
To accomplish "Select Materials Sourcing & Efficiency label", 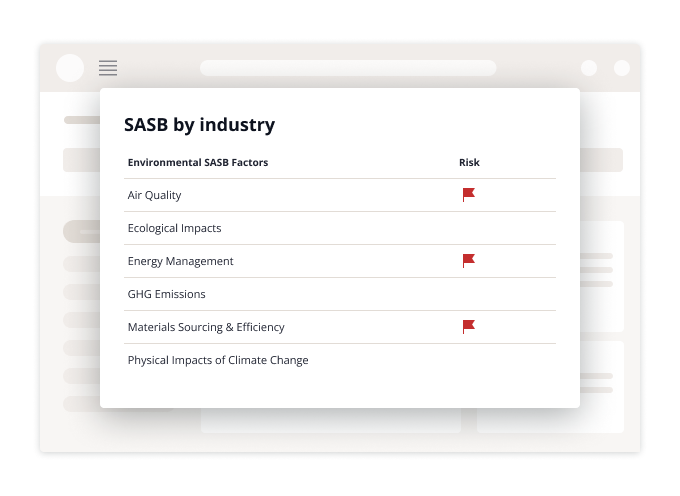I will tap(206, 327).
